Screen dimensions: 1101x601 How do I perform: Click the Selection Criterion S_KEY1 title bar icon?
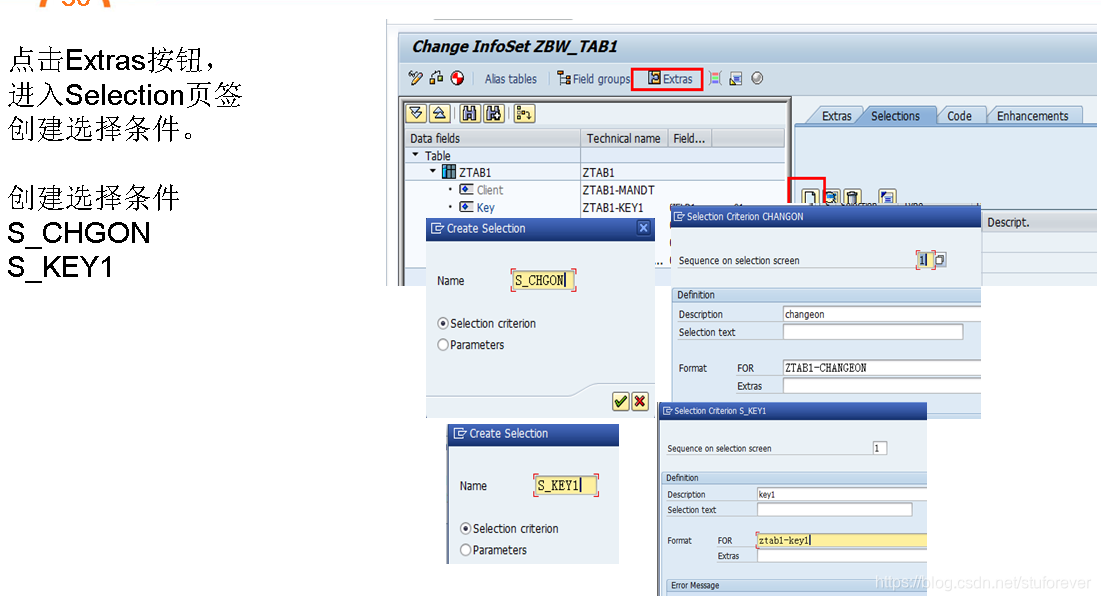coord(668,411)
